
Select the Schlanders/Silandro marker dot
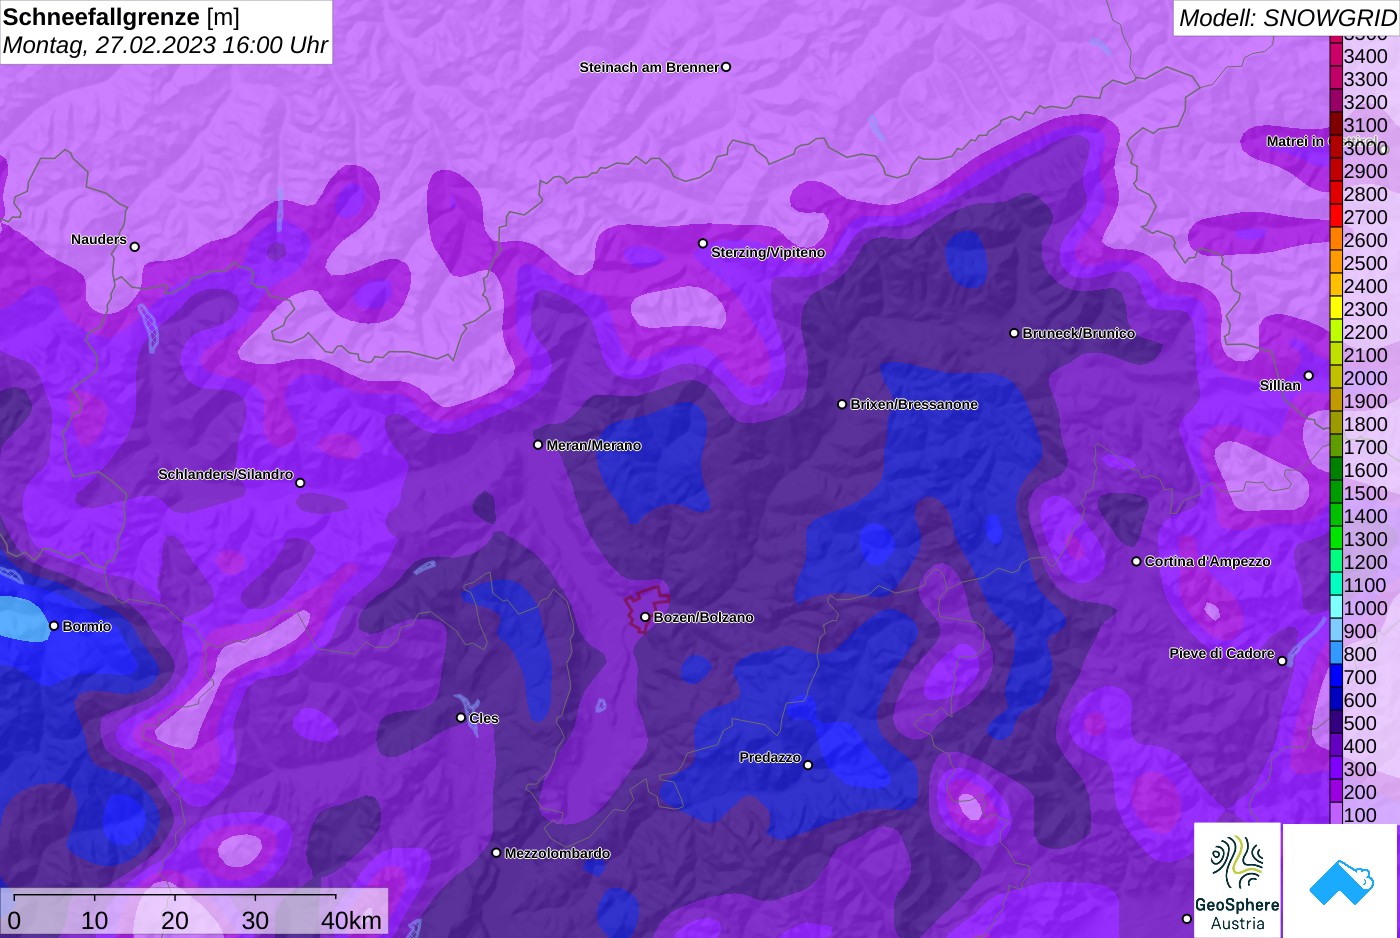point(300,483)
